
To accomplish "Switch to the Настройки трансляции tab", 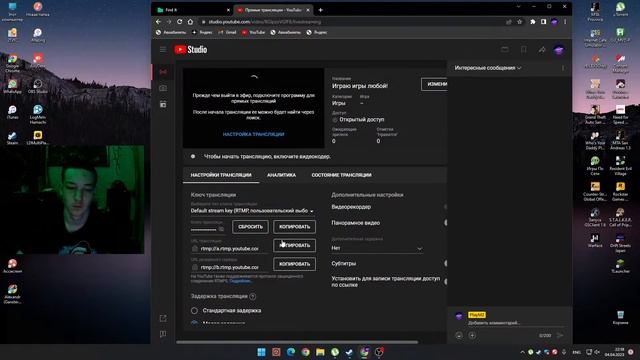I will (x=221, y=175).
